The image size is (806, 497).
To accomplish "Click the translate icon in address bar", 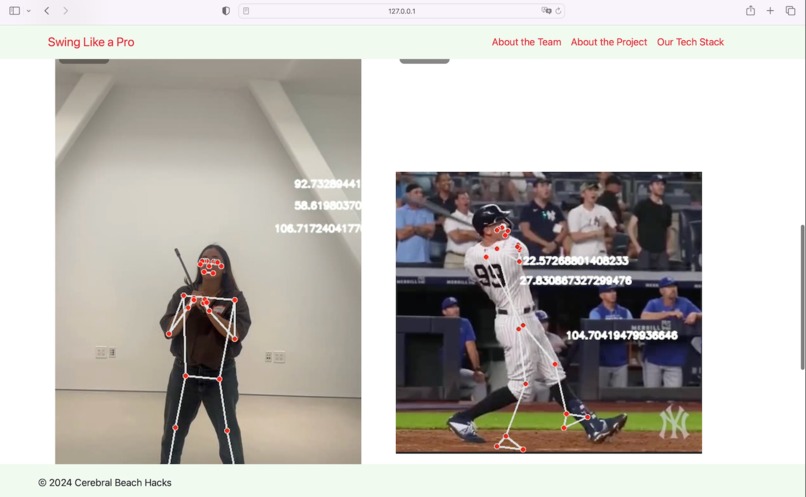I will pos(546,11).
